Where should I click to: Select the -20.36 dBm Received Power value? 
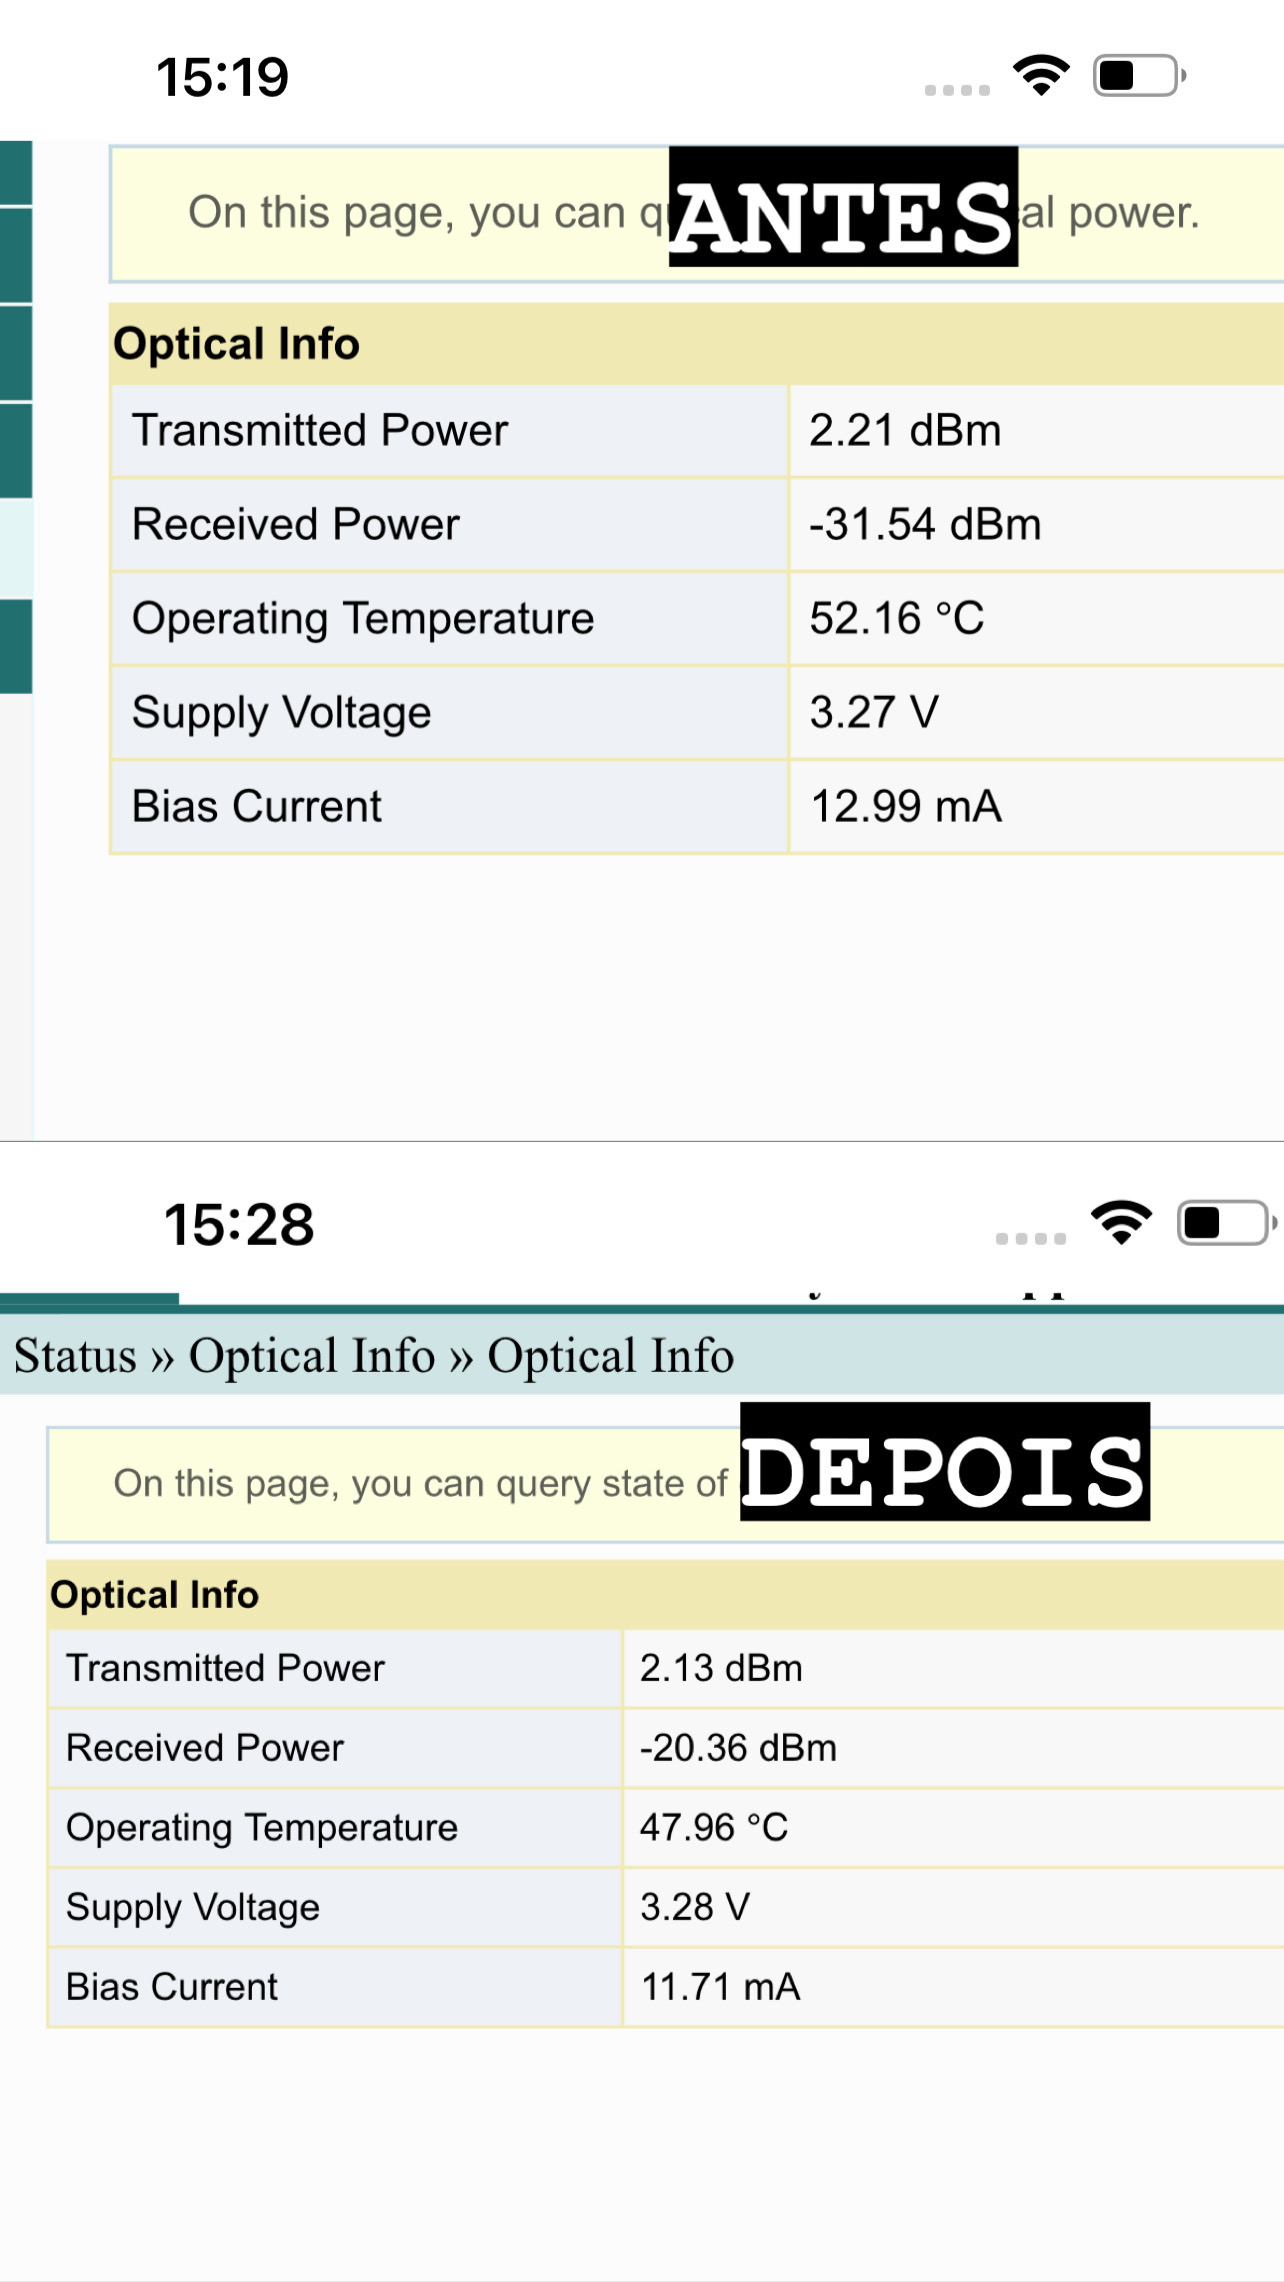(738, 1747)
